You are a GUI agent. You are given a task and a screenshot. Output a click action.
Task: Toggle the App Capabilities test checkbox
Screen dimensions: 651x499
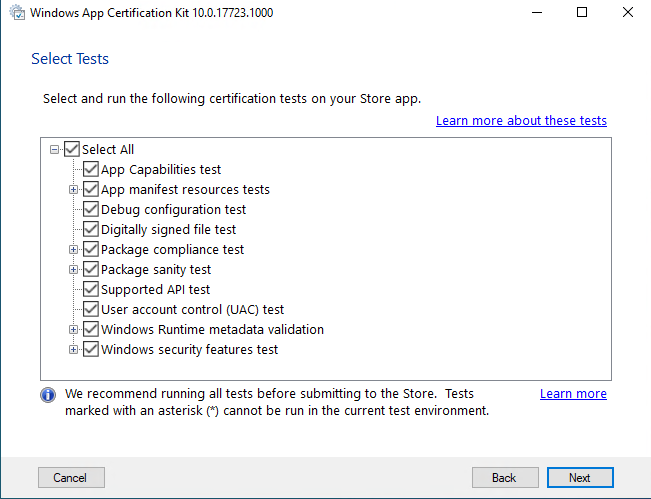(x=91, y=169)
